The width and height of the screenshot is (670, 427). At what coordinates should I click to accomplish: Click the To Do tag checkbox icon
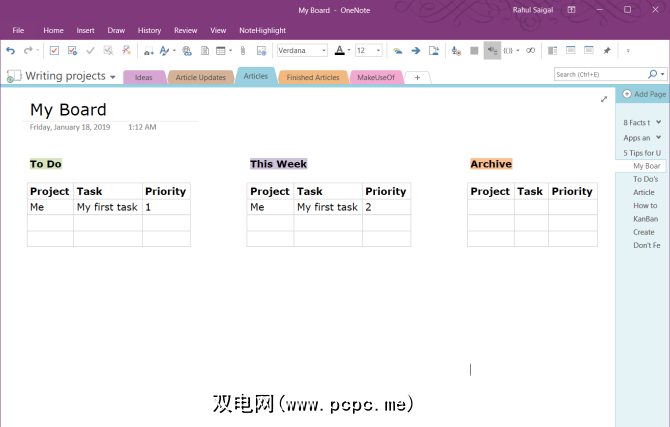tap(54, 50)
